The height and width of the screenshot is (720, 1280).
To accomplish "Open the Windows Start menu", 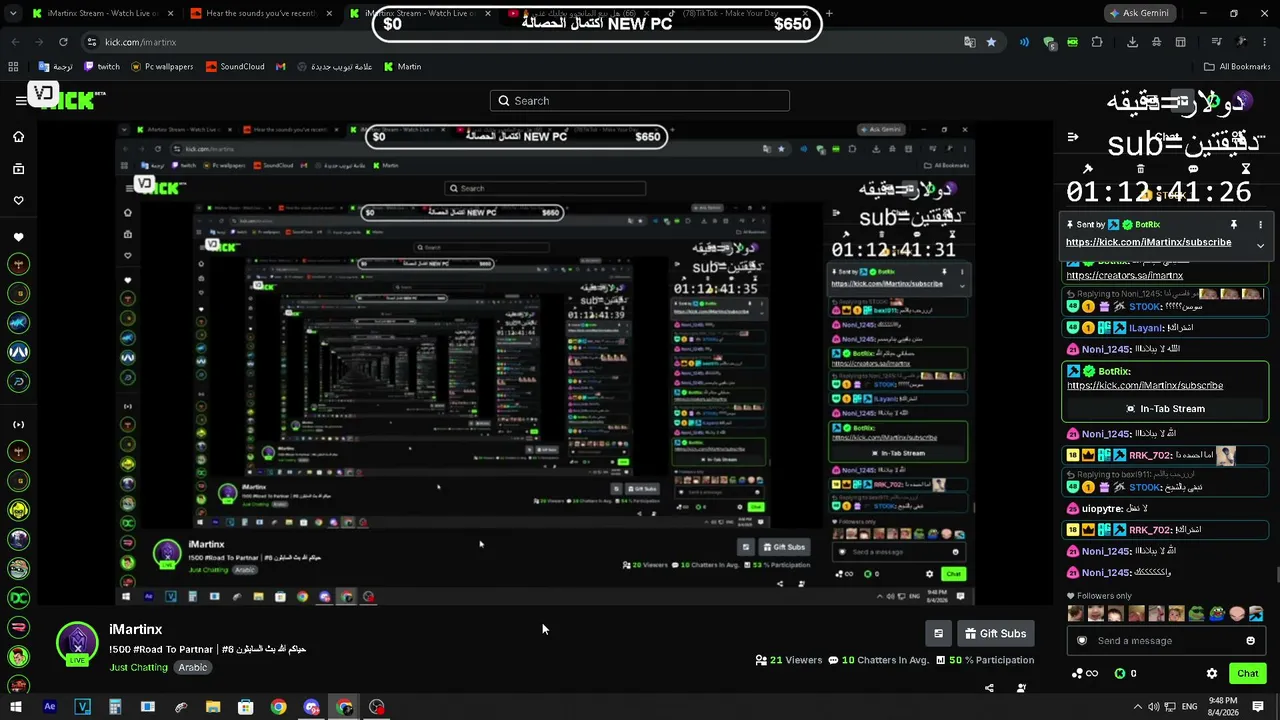I will click(16, 707).
